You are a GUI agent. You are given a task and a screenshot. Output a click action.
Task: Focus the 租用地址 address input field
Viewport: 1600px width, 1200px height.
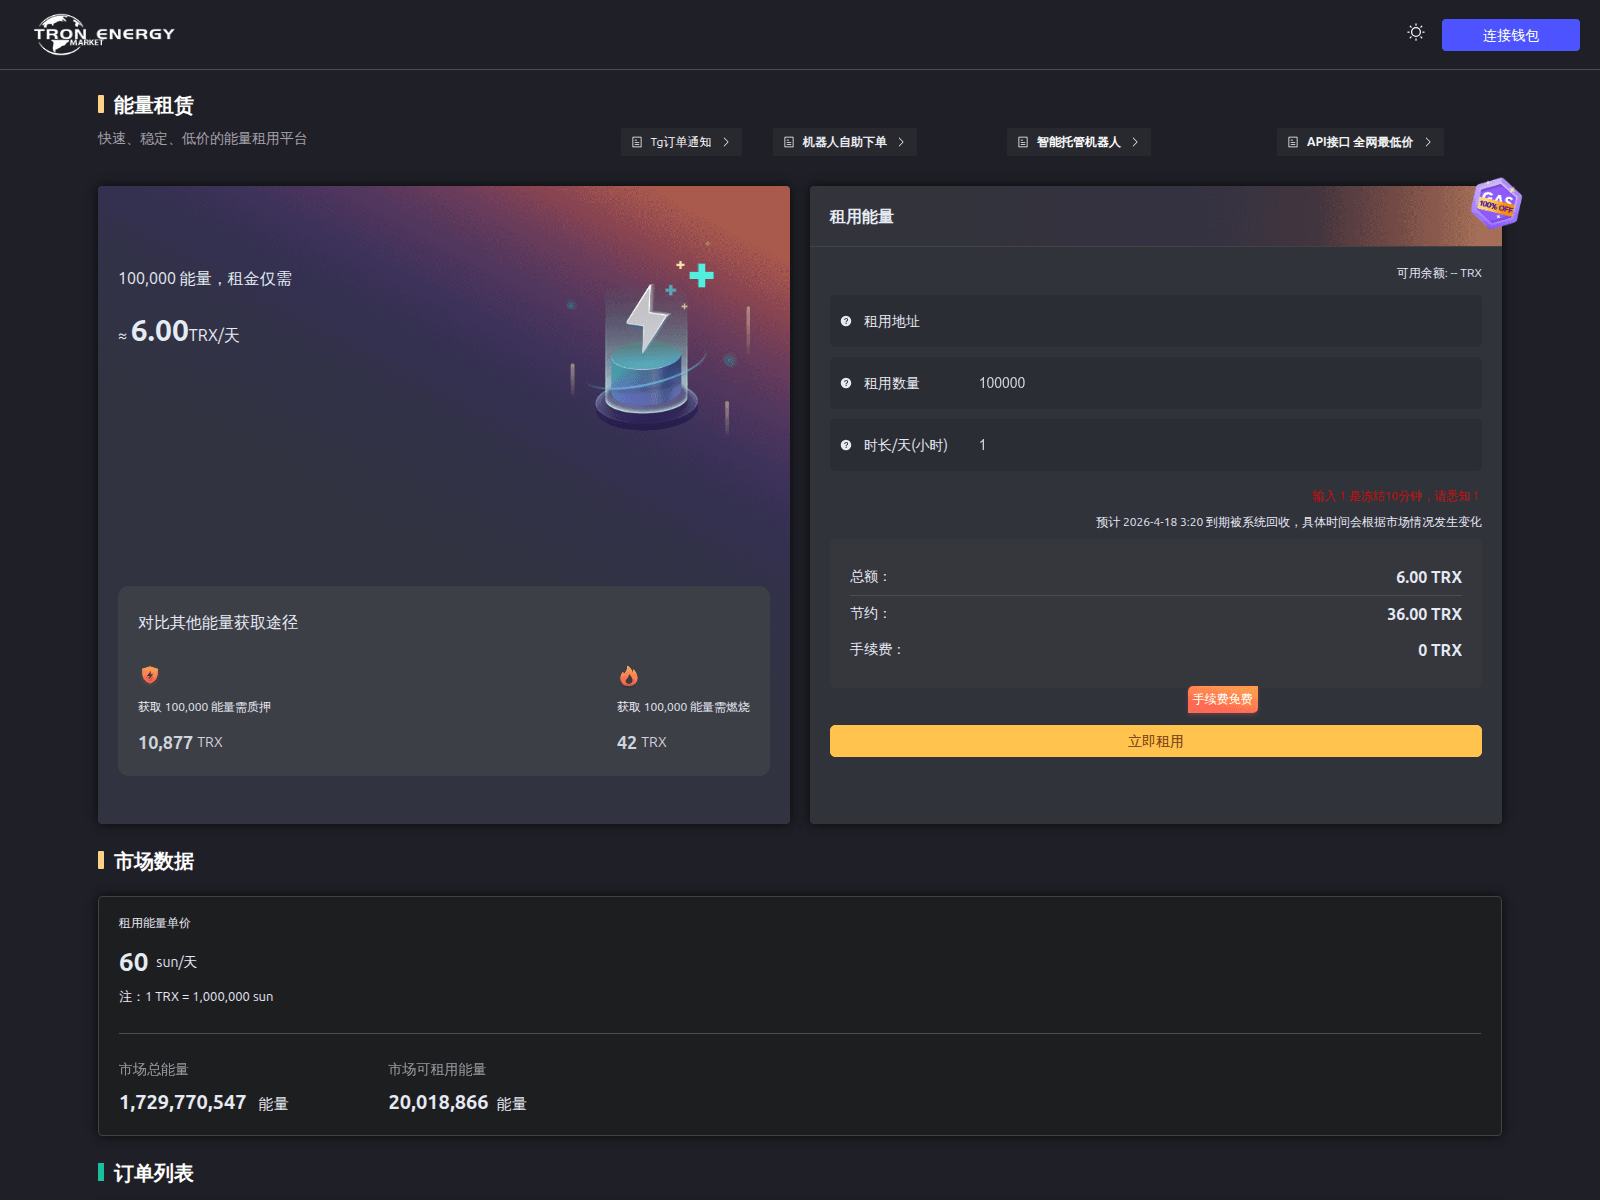pos(1156,321)
